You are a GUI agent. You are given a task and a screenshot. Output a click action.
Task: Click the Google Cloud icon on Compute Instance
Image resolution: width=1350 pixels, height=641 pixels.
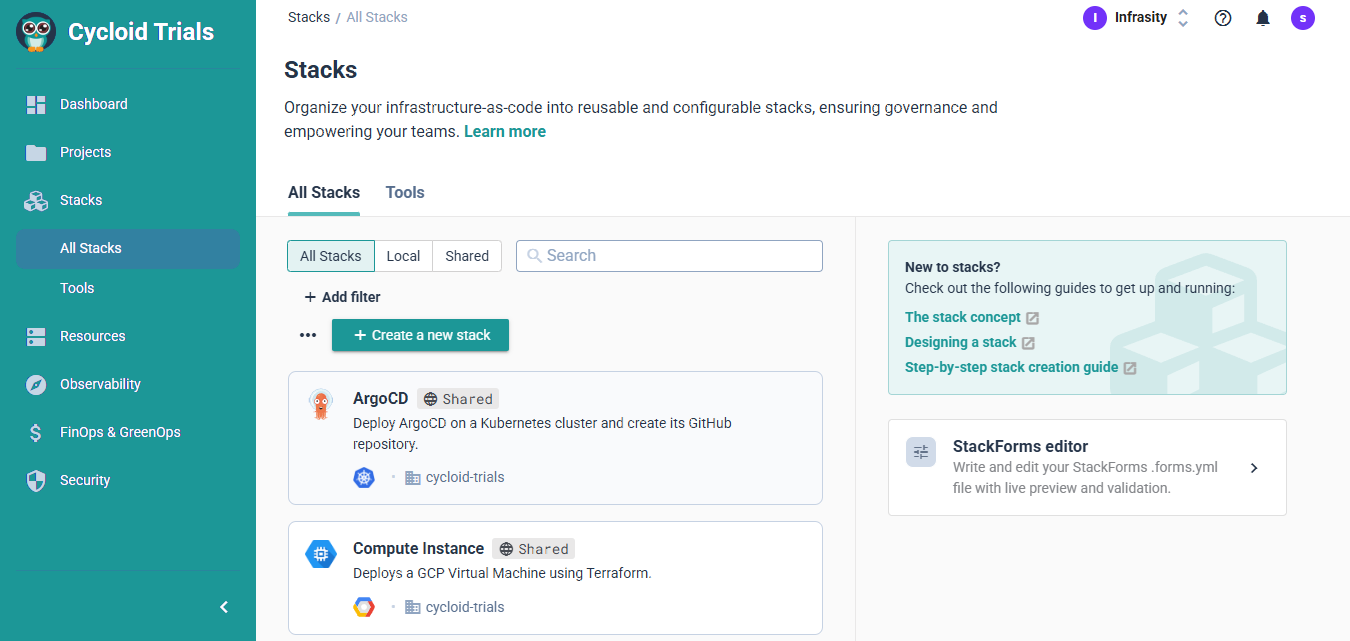point(364,607)
